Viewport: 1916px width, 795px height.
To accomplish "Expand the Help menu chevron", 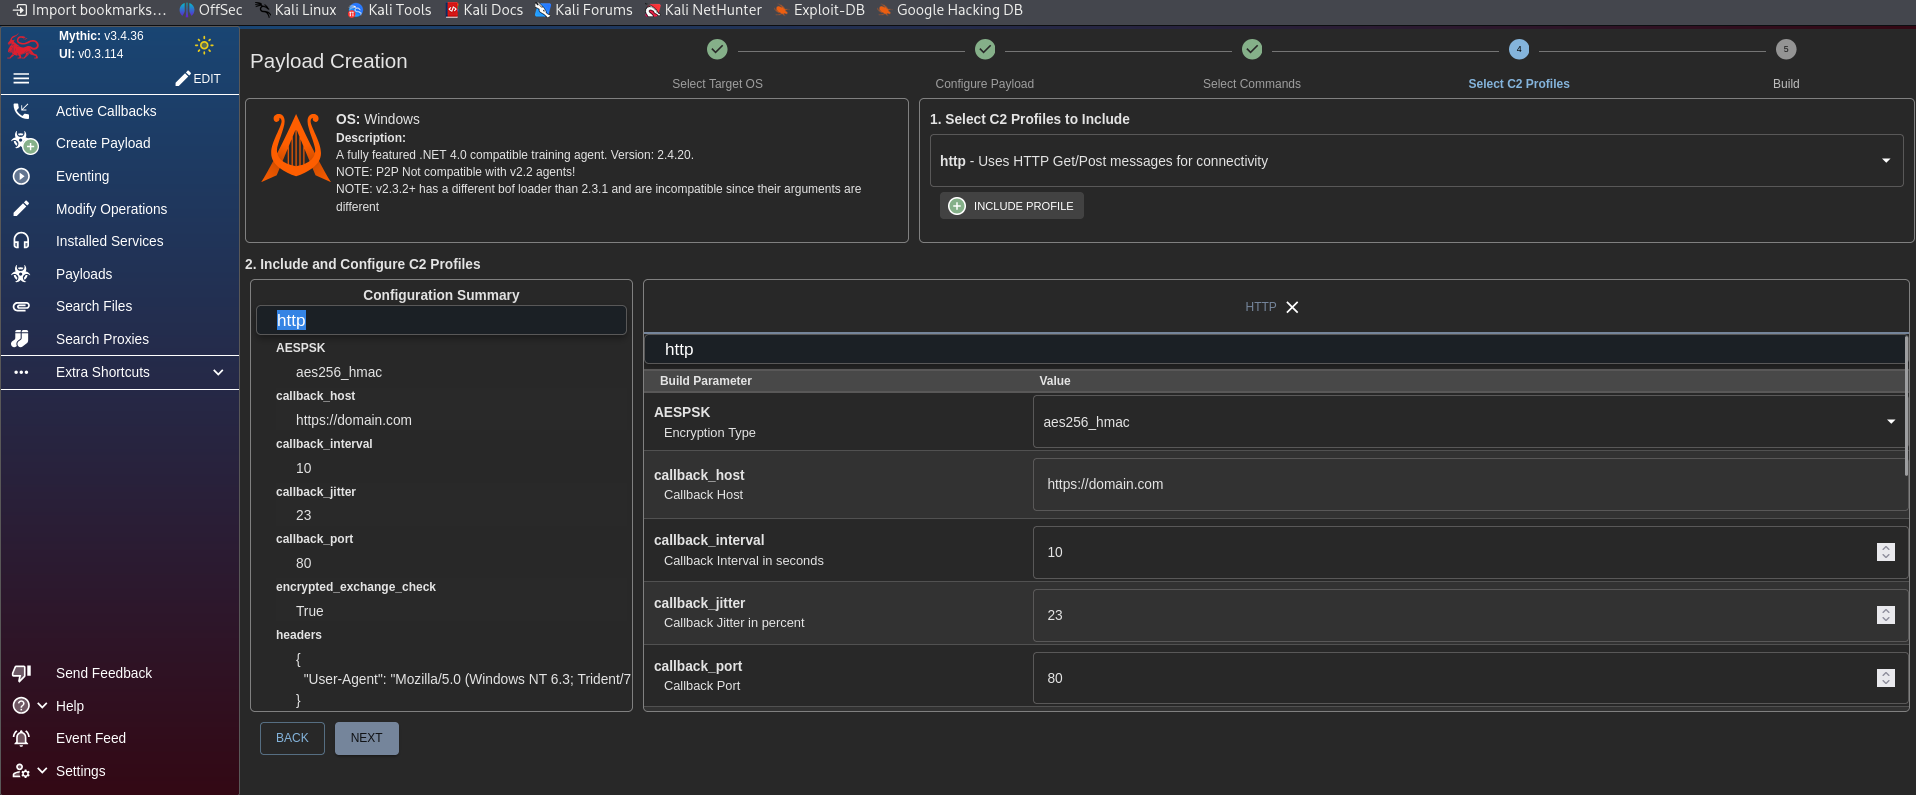I will click(42, 706).
